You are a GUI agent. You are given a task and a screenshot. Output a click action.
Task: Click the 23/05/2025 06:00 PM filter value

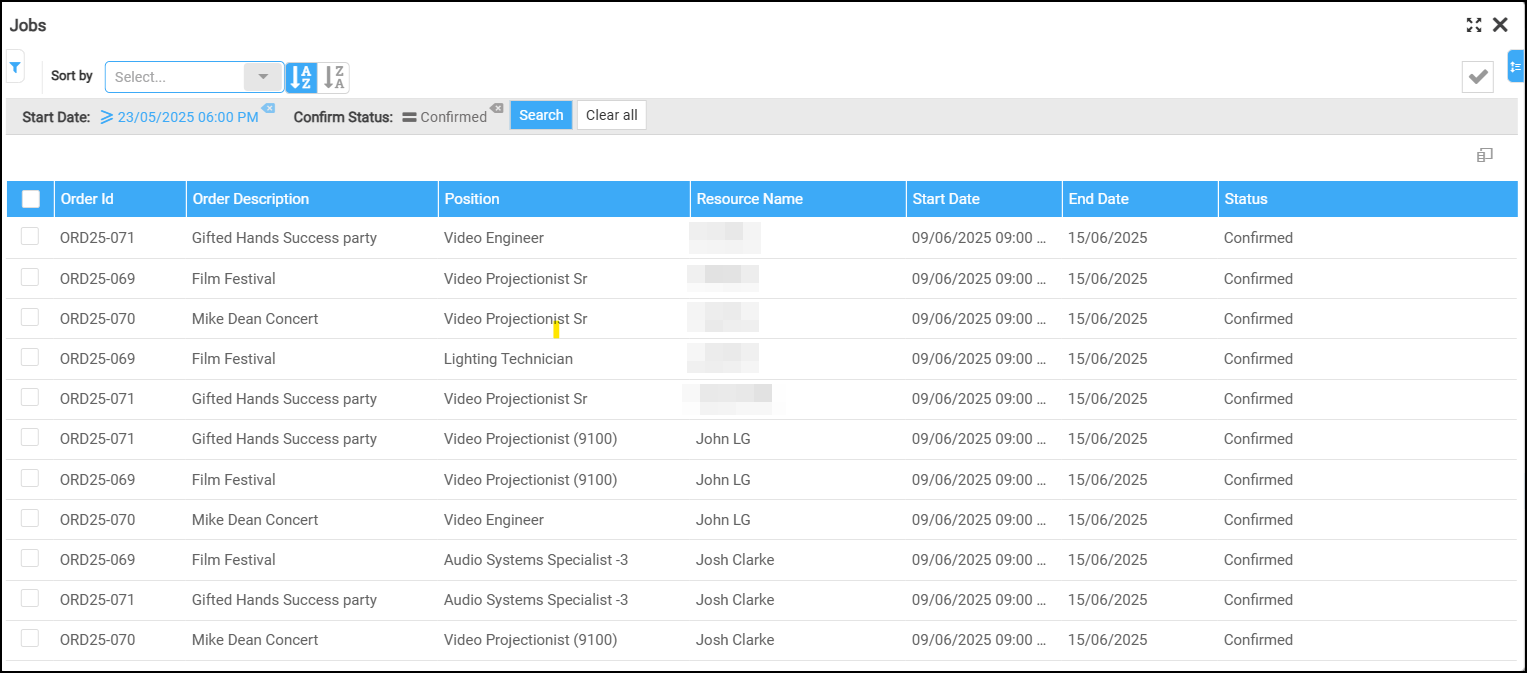(188, 117)
